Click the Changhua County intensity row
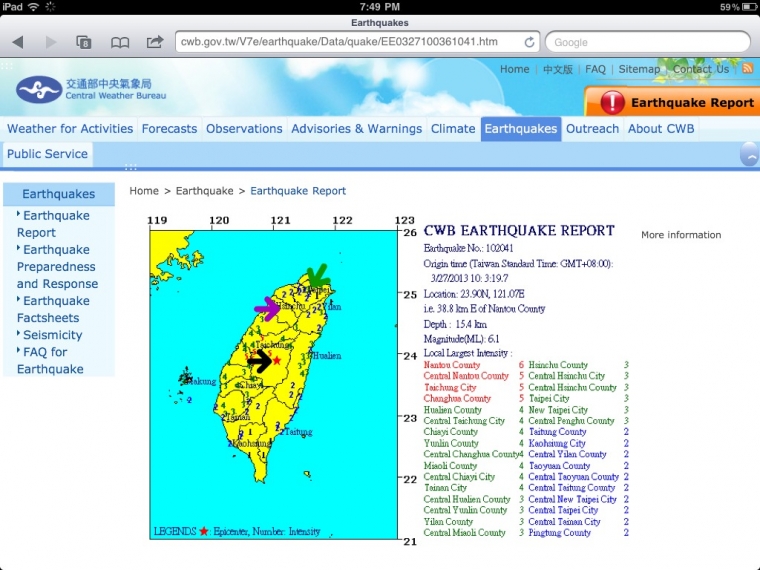 (474, 398)
